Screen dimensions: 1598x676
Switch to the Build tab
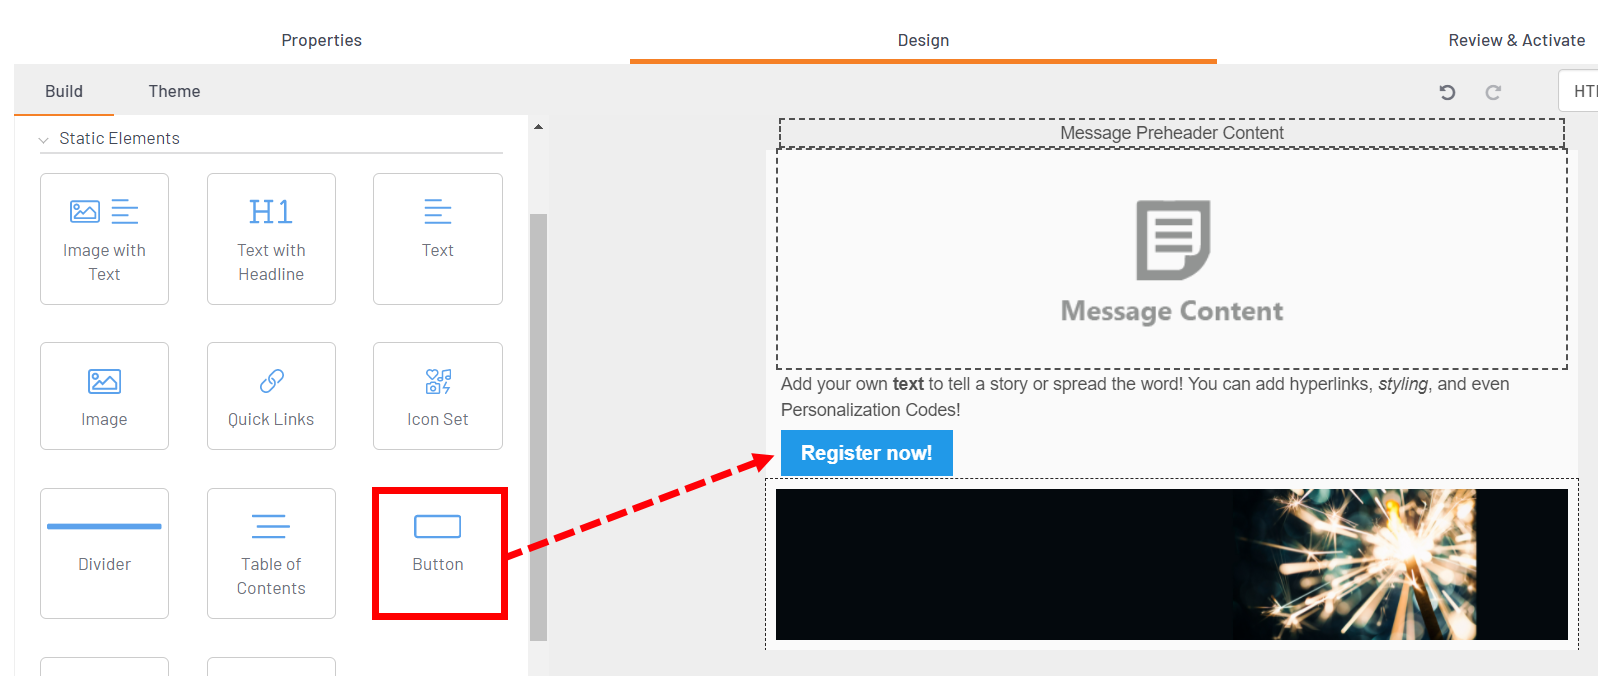click(x=64, y=91)
